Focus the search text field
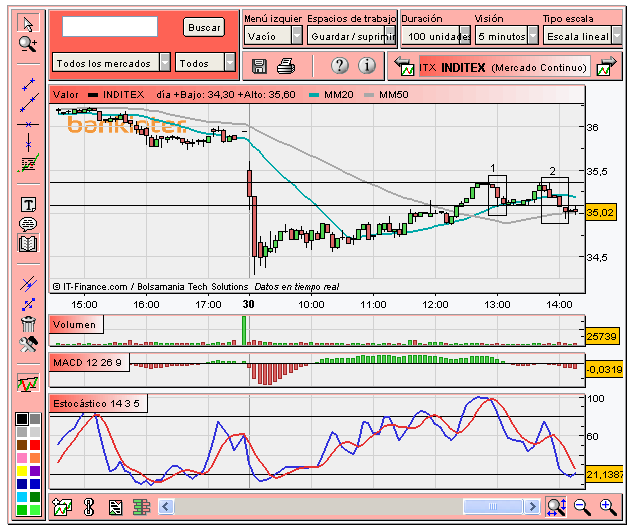Screen dimensions: 630x530 click(110, 27)
